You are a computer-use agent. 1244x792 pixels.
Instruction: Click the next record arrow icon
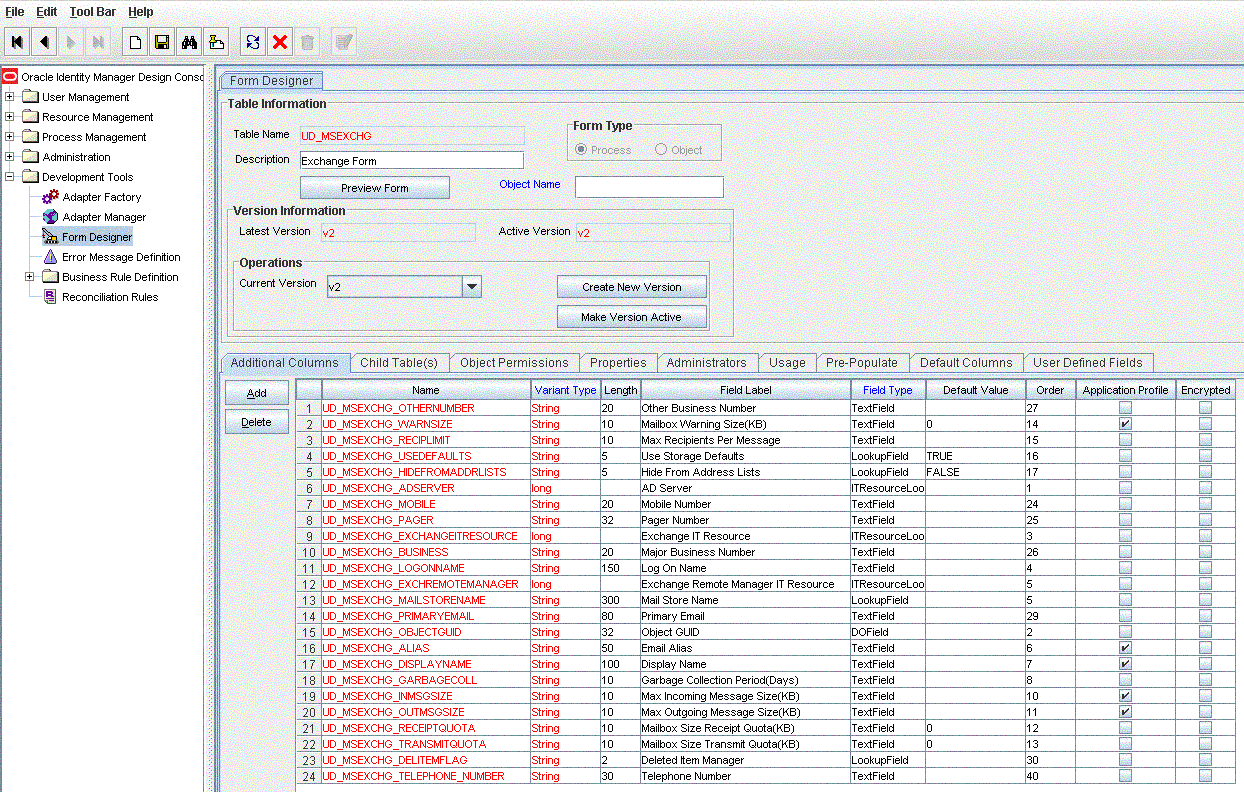71,42
